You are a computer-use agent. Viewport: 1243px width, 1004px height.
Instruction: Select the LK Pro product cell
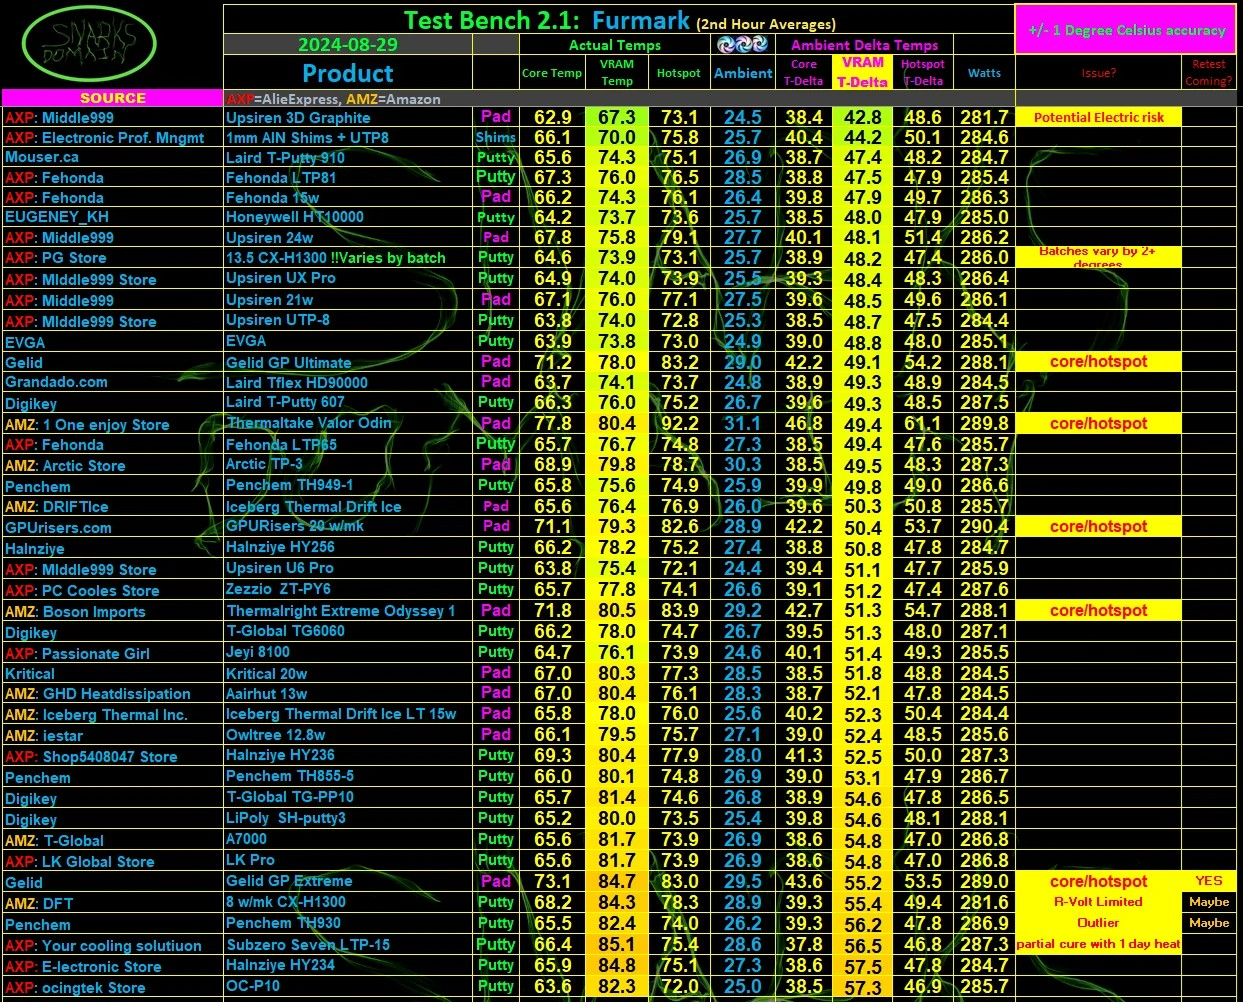[x=348, y=860]
